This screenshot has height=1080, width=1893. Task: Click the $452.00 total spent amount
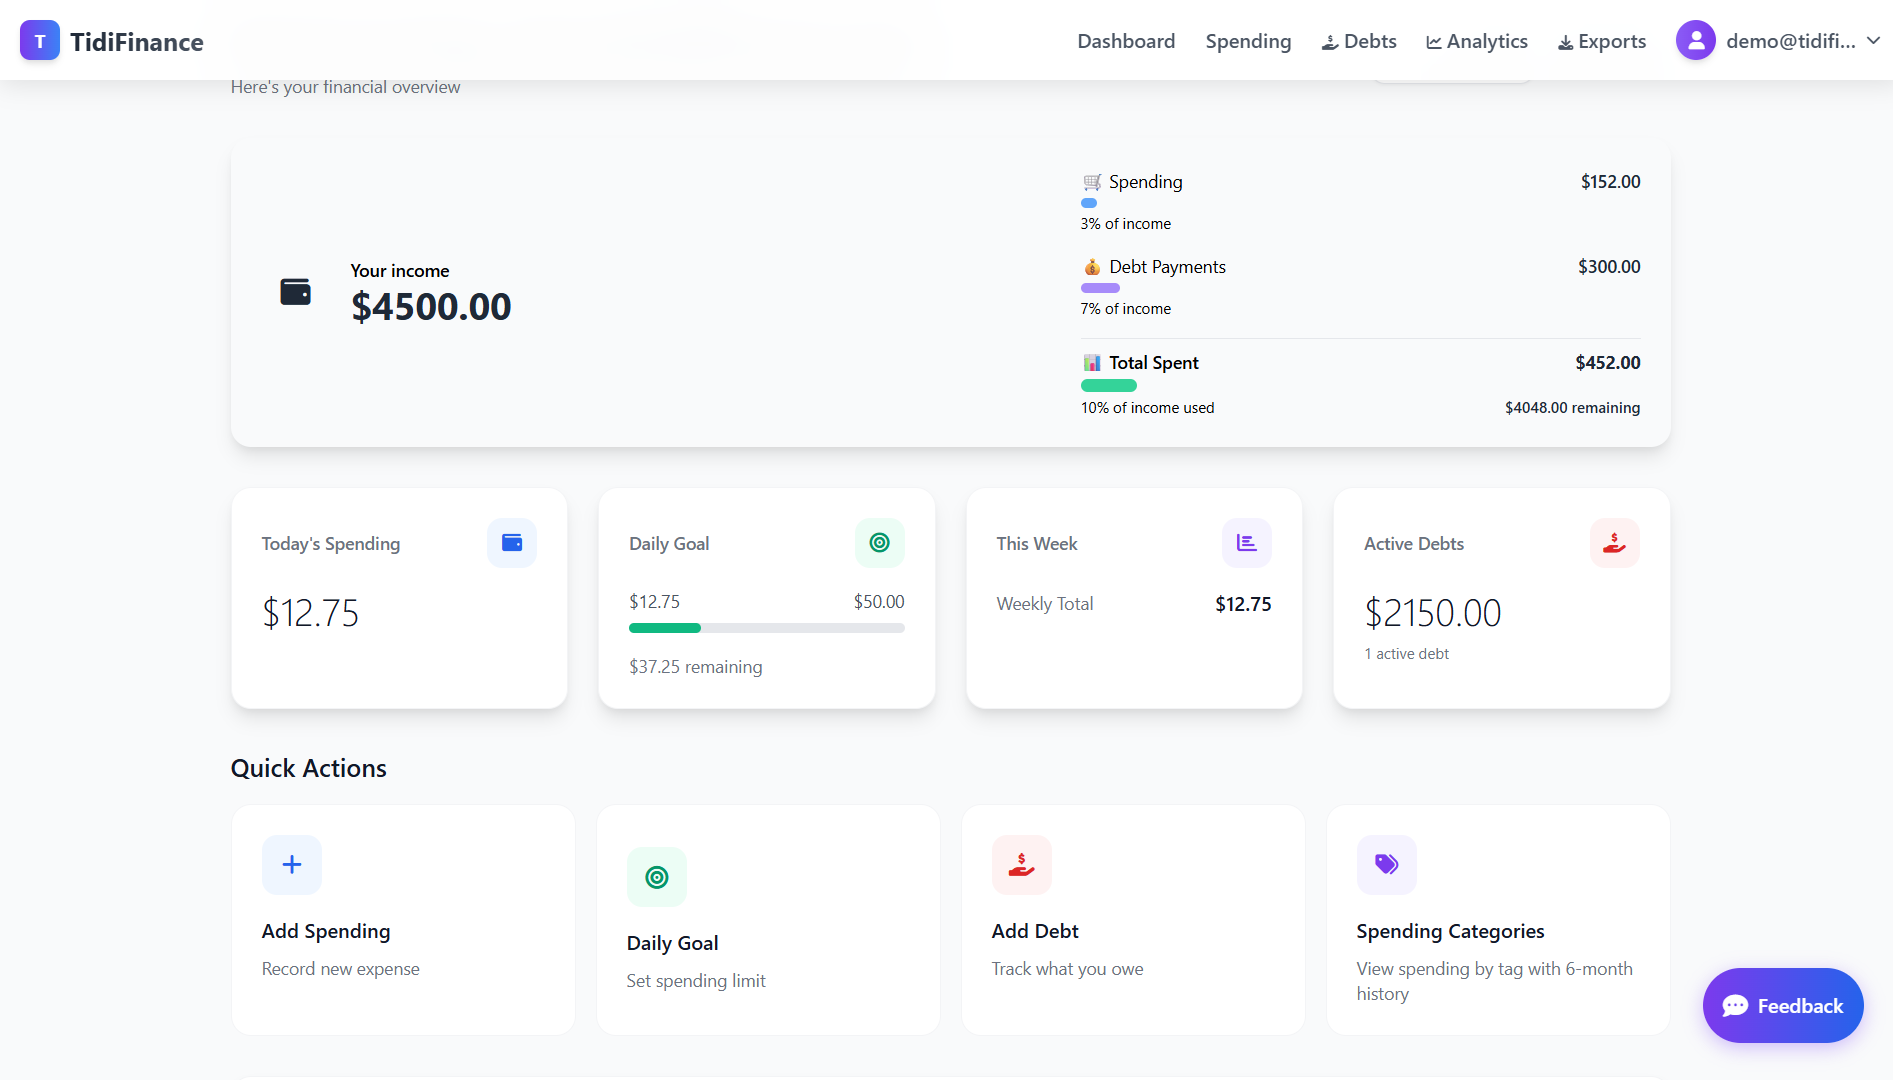click(1608, 363)
